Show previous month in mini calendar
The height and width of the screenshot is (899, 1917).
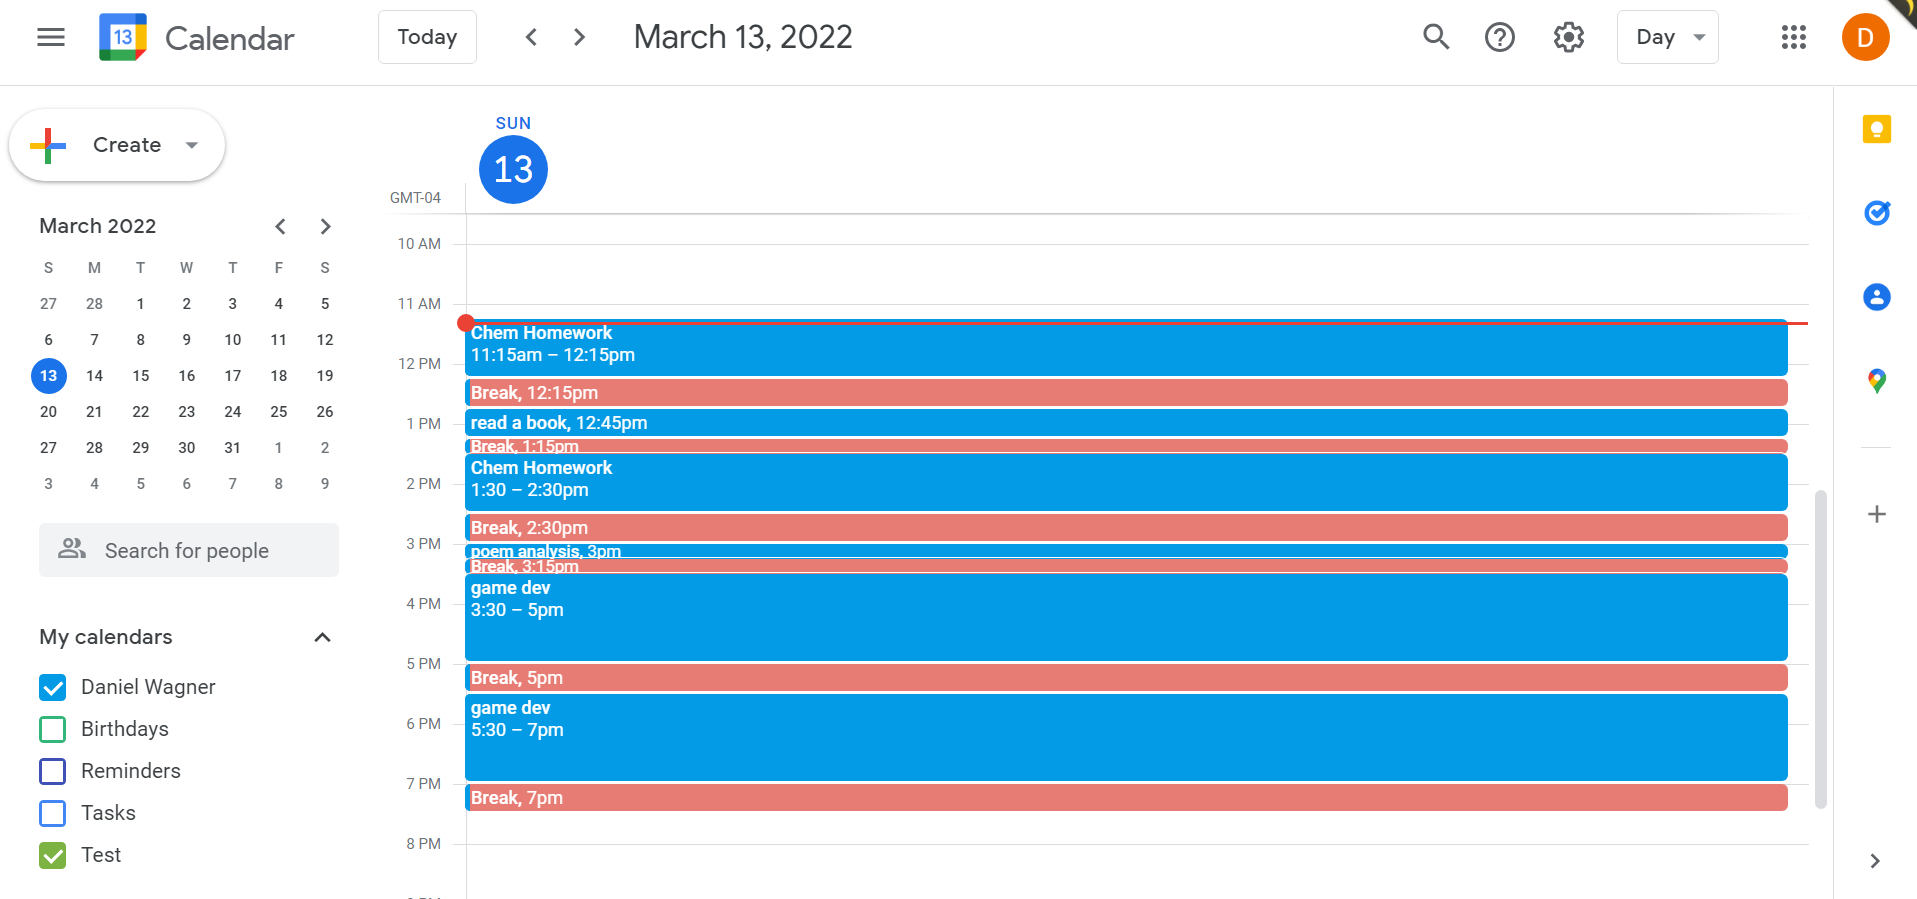point(281,226)
